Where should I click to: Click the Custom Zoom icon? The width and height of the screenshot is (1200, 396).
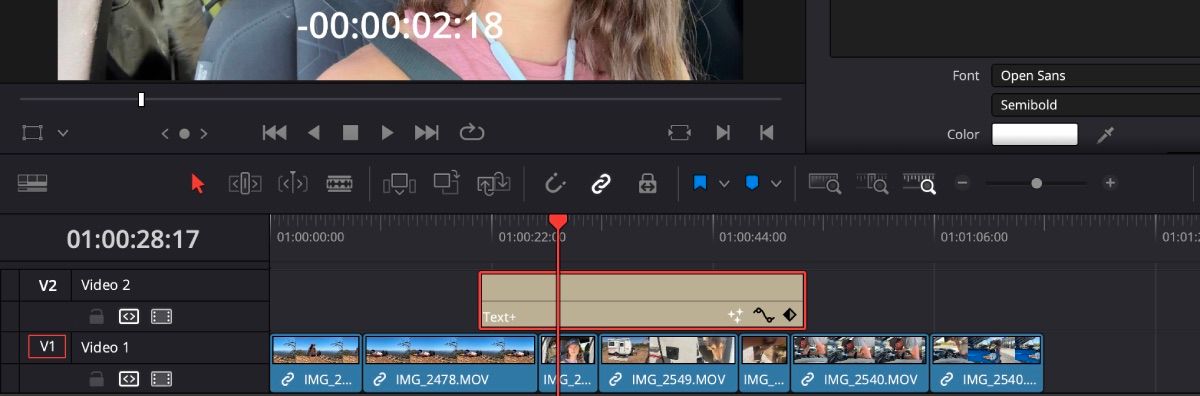[919, 183]
